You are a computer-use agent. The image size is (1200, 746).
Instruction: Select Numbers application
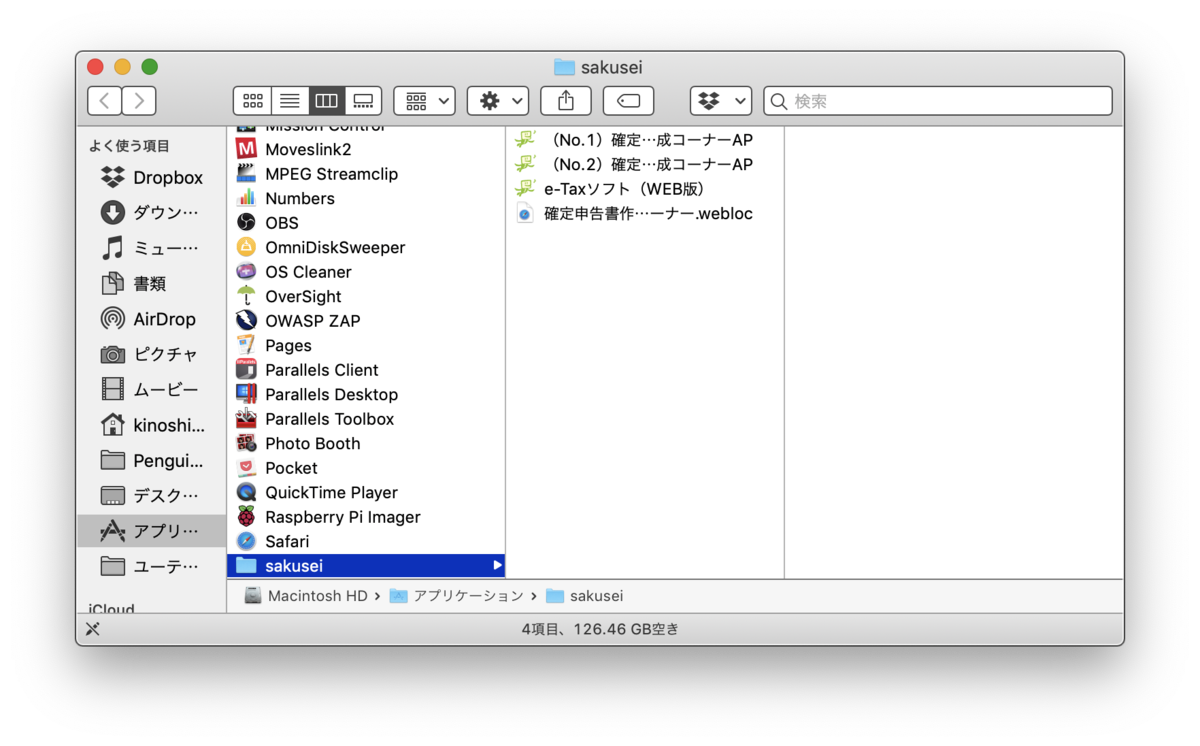coord(366,199)
